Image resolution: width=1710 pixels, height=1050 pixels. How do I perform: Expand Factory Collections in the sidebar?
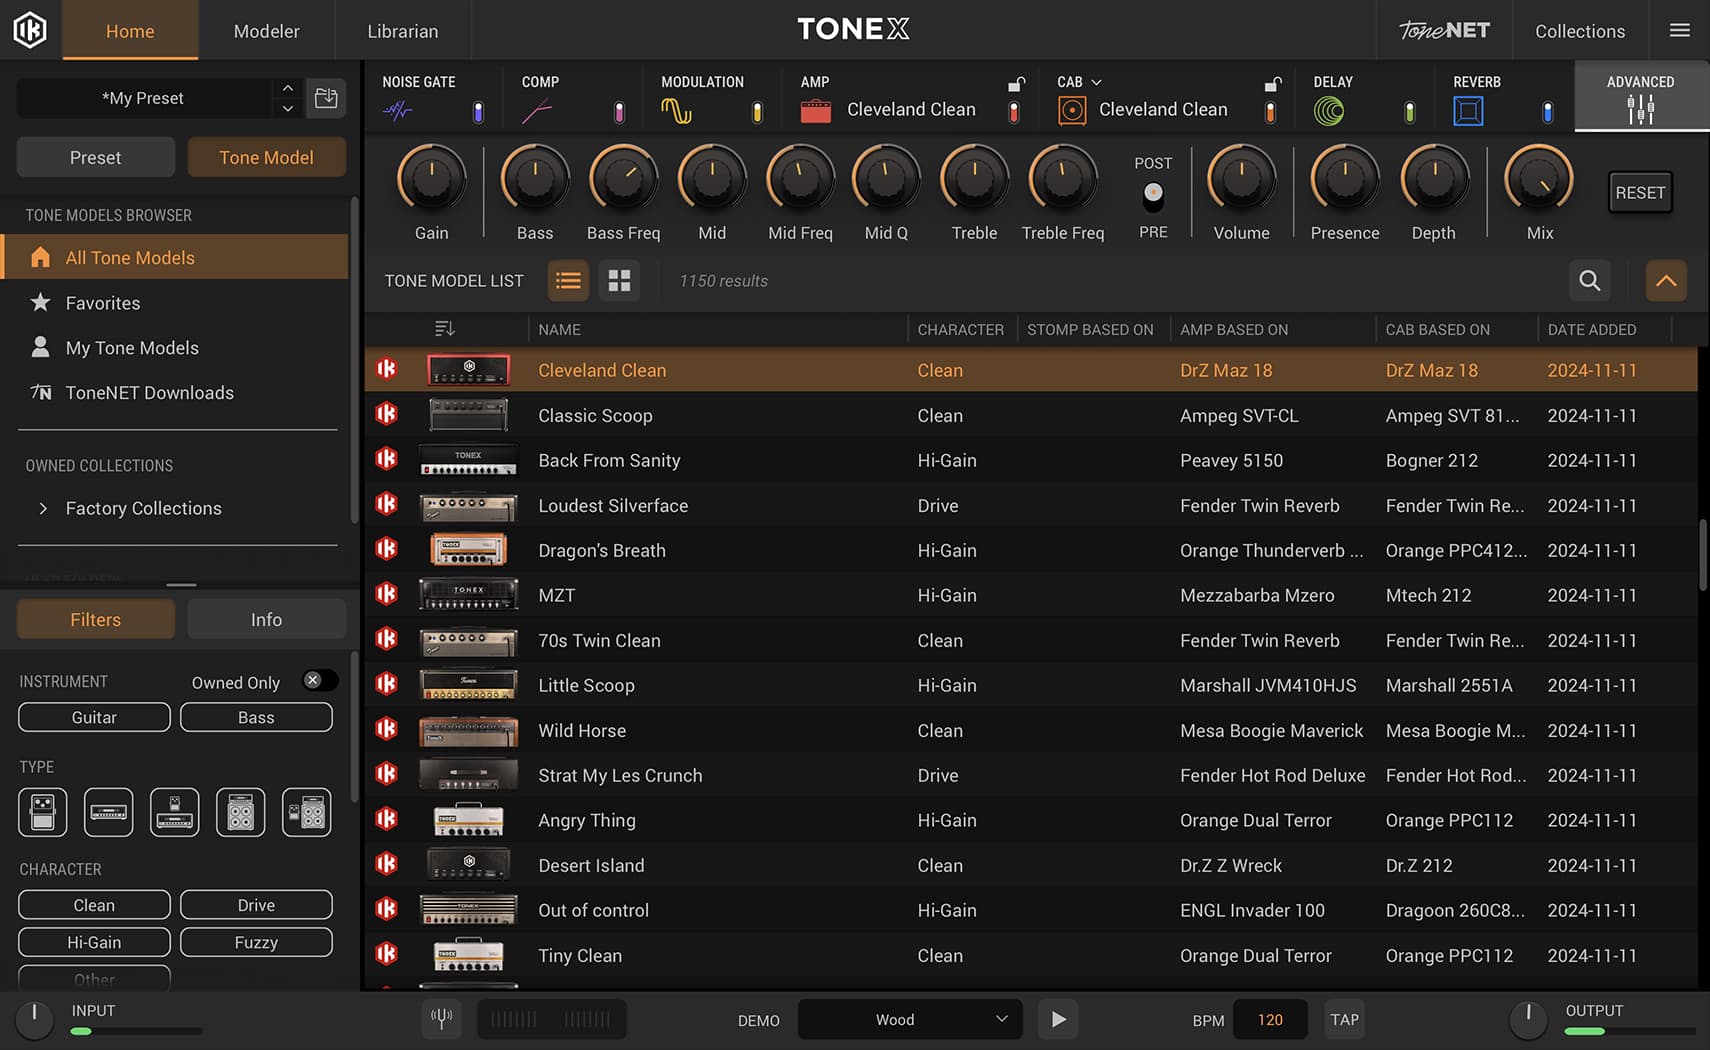pos(44,508)
